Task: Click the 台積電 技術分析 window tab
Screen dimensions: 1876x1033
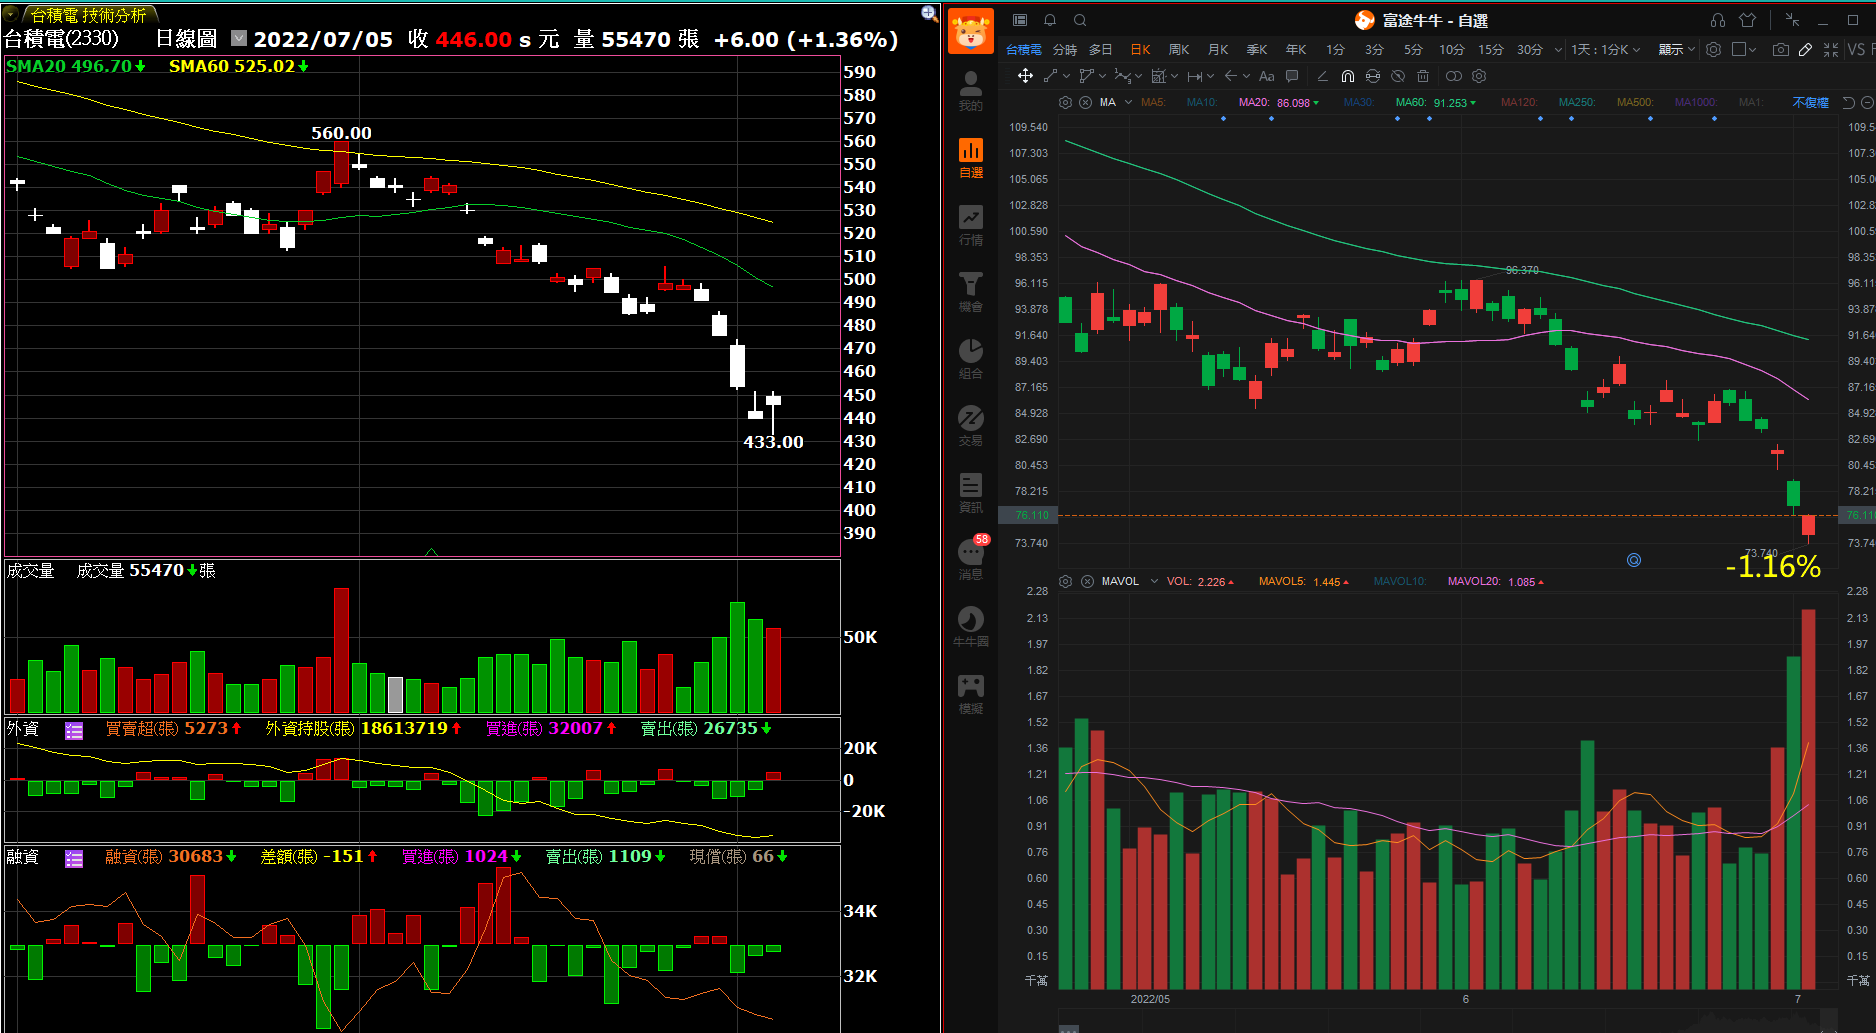Action: 88,15
